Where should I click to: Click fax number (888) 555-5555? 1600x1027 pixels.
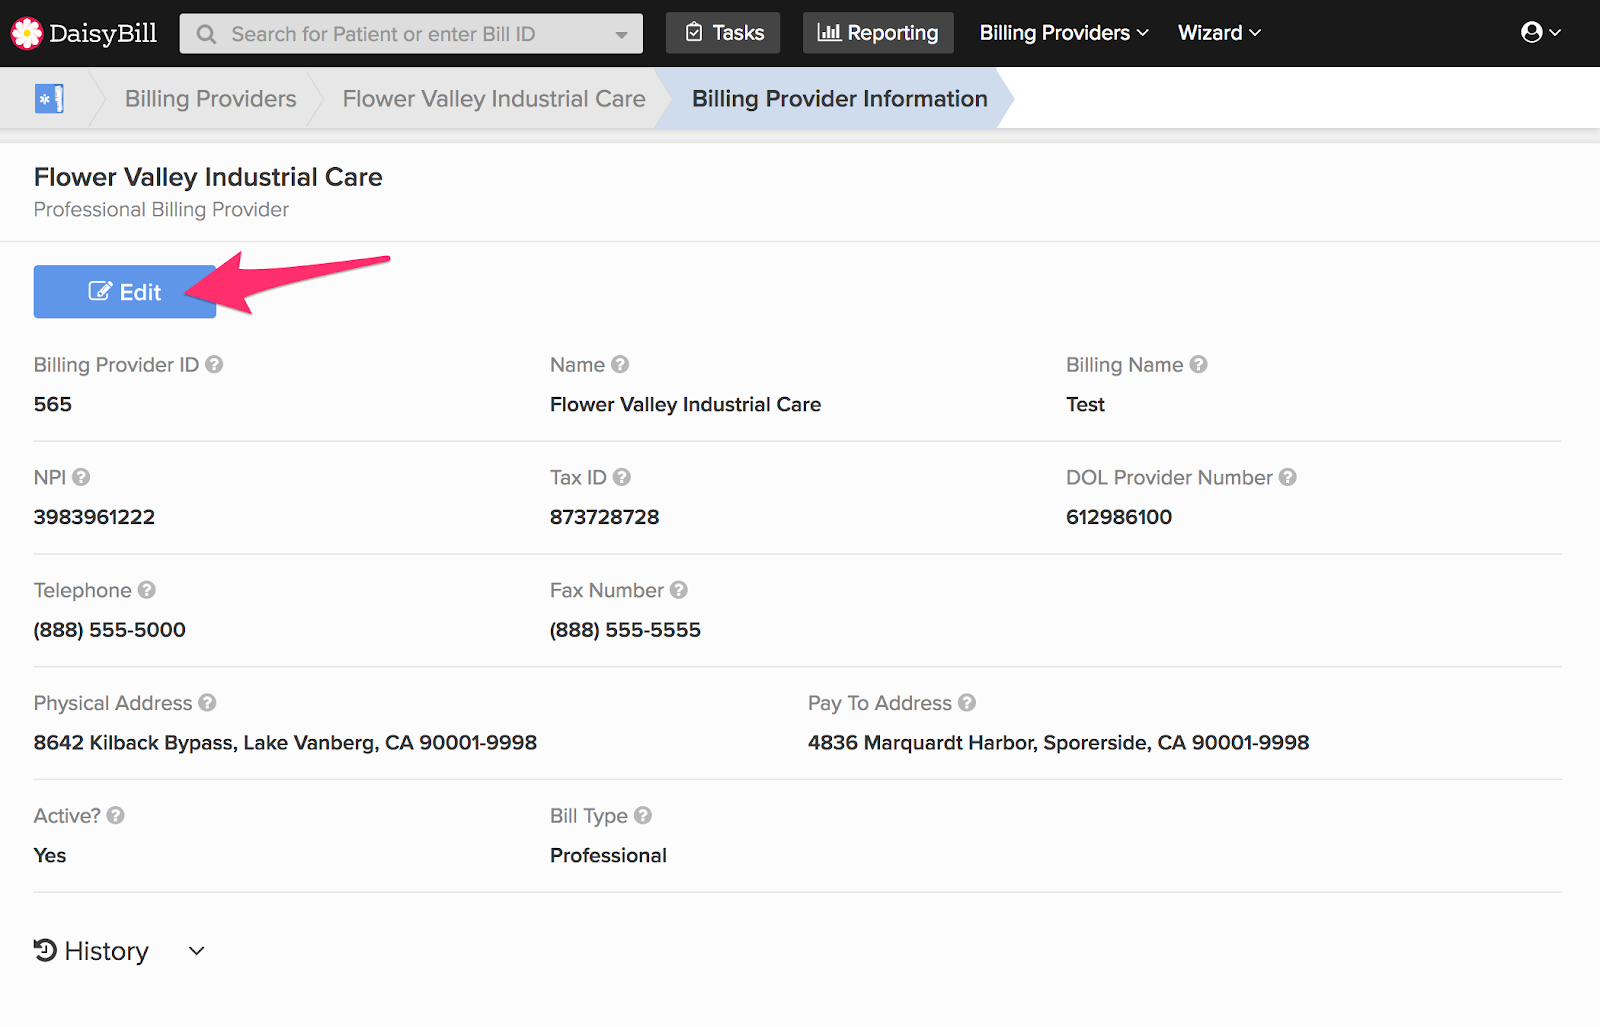pos(626,630)
